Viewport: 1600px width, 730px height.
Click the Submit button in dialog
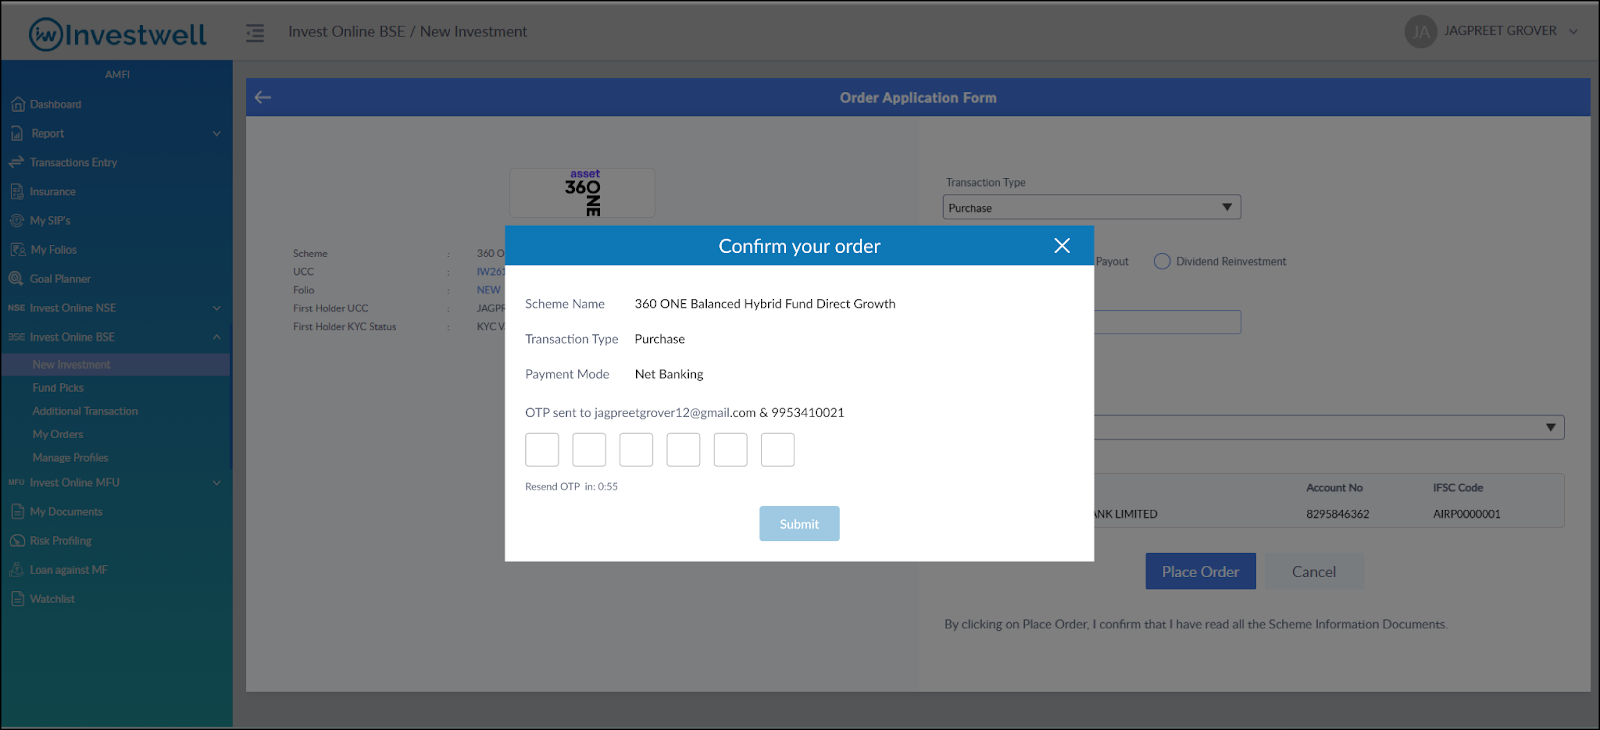click(799, 524)
